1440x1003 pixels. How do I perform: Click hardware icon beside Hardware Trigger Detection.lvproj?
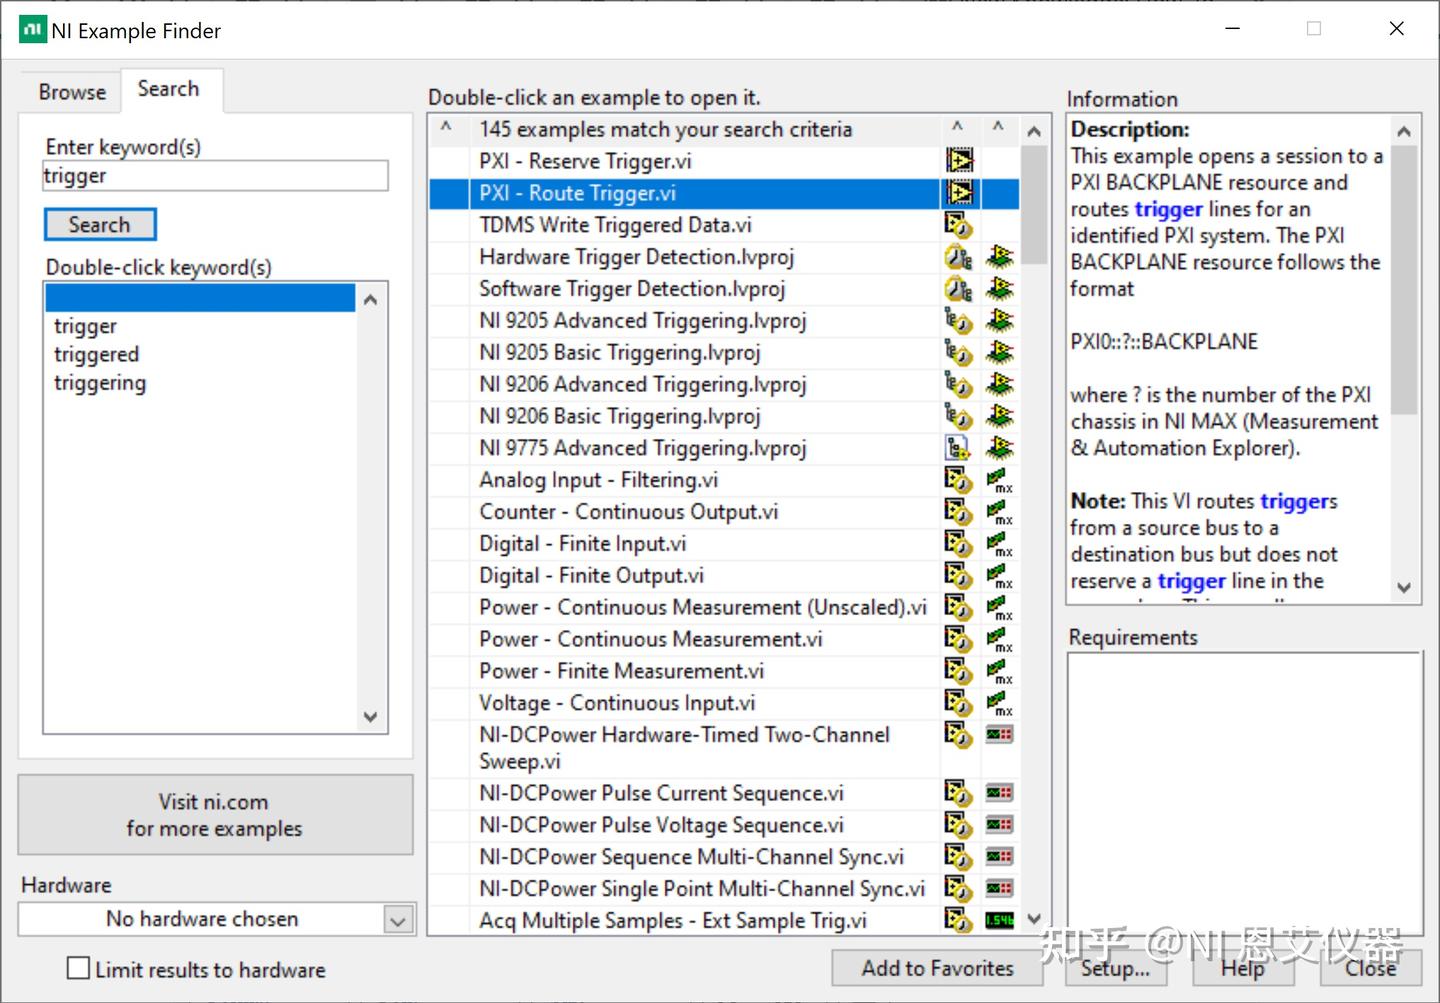click(999, 257)
